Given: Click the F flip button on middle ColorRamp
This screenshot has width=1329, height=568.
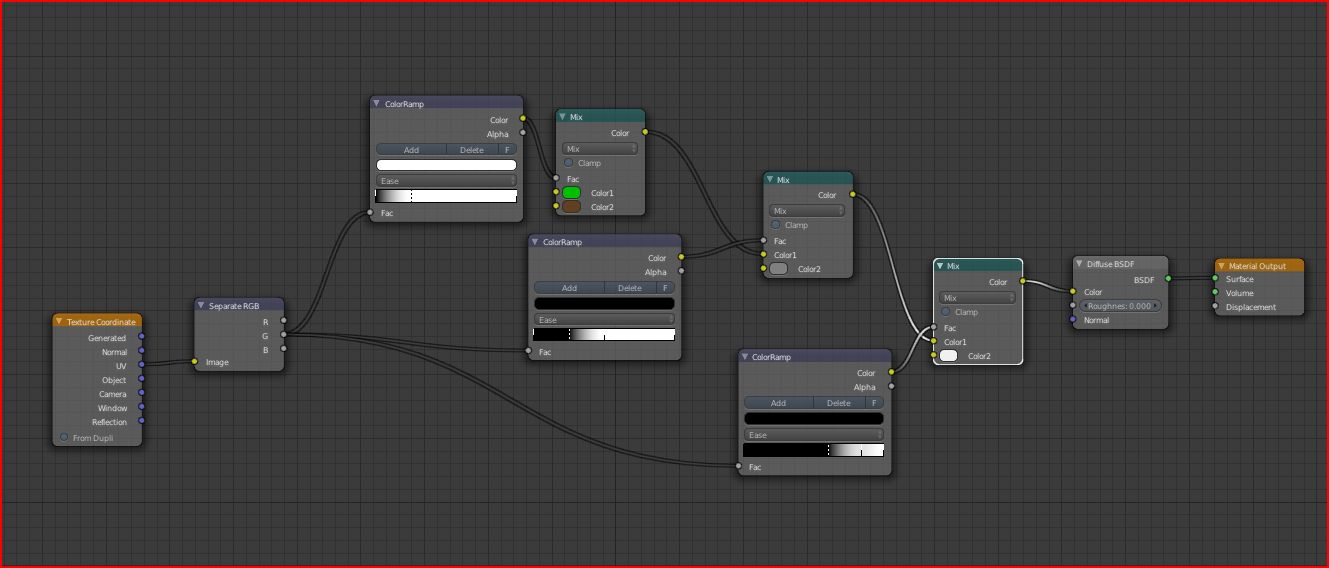Looking at the screenshot, I should coord(666,288).
